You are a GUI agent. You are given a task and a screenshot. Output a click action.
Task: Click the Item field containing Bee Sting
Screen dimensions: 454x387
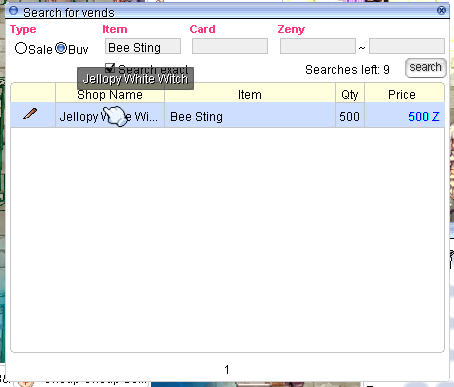tap(143, 46)
